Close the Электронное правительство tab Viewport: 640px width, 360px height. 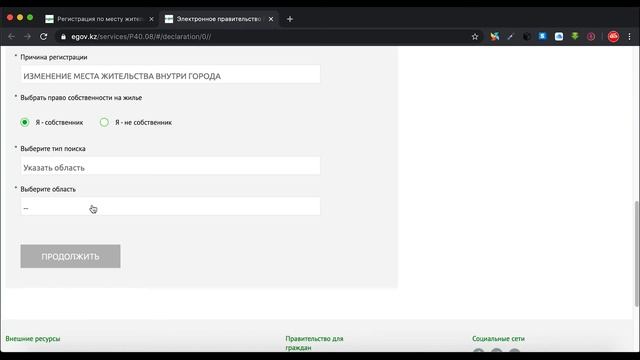coord(271,19)
